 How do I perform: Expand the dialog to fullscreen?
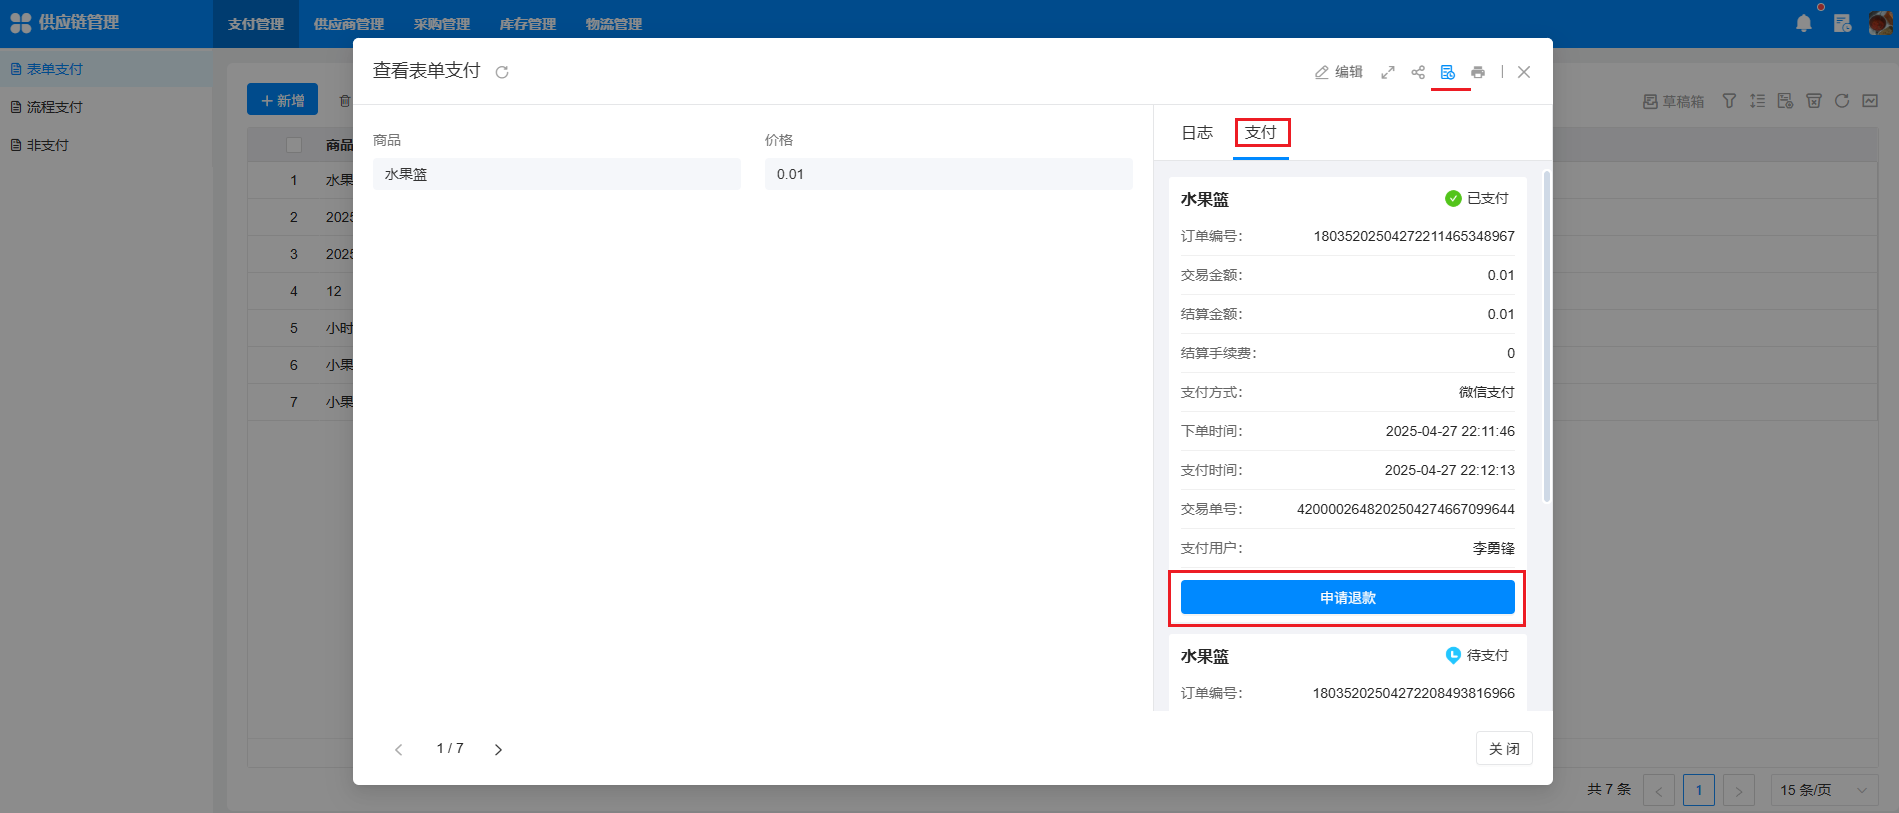1388,72
